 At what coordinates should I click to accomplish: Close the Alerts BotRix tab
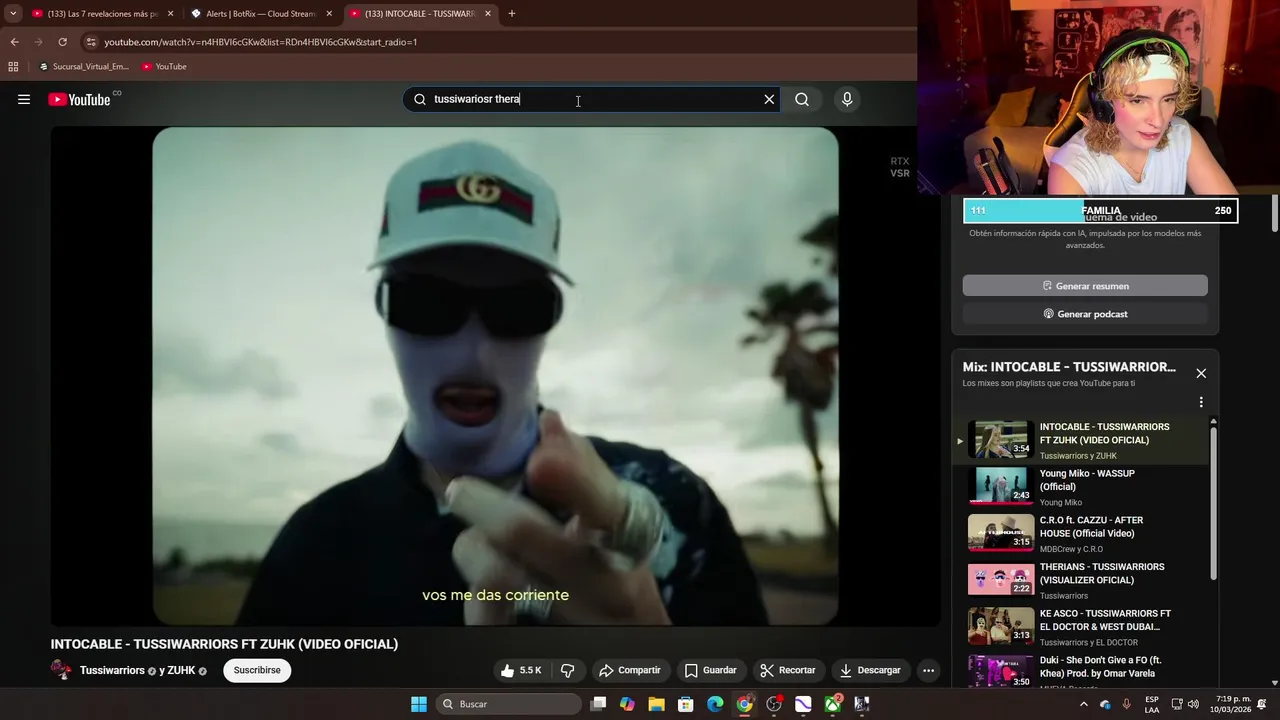coord(329,14)
